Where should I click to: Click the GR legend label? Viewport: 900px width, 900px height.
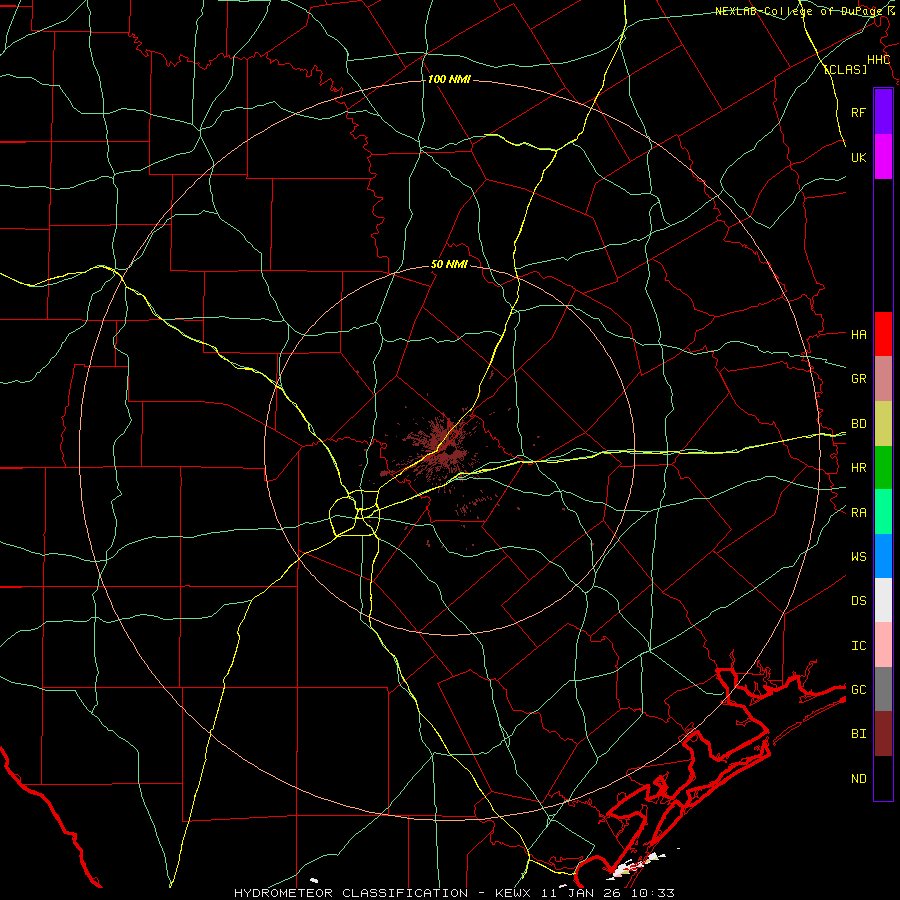[858, 379]
